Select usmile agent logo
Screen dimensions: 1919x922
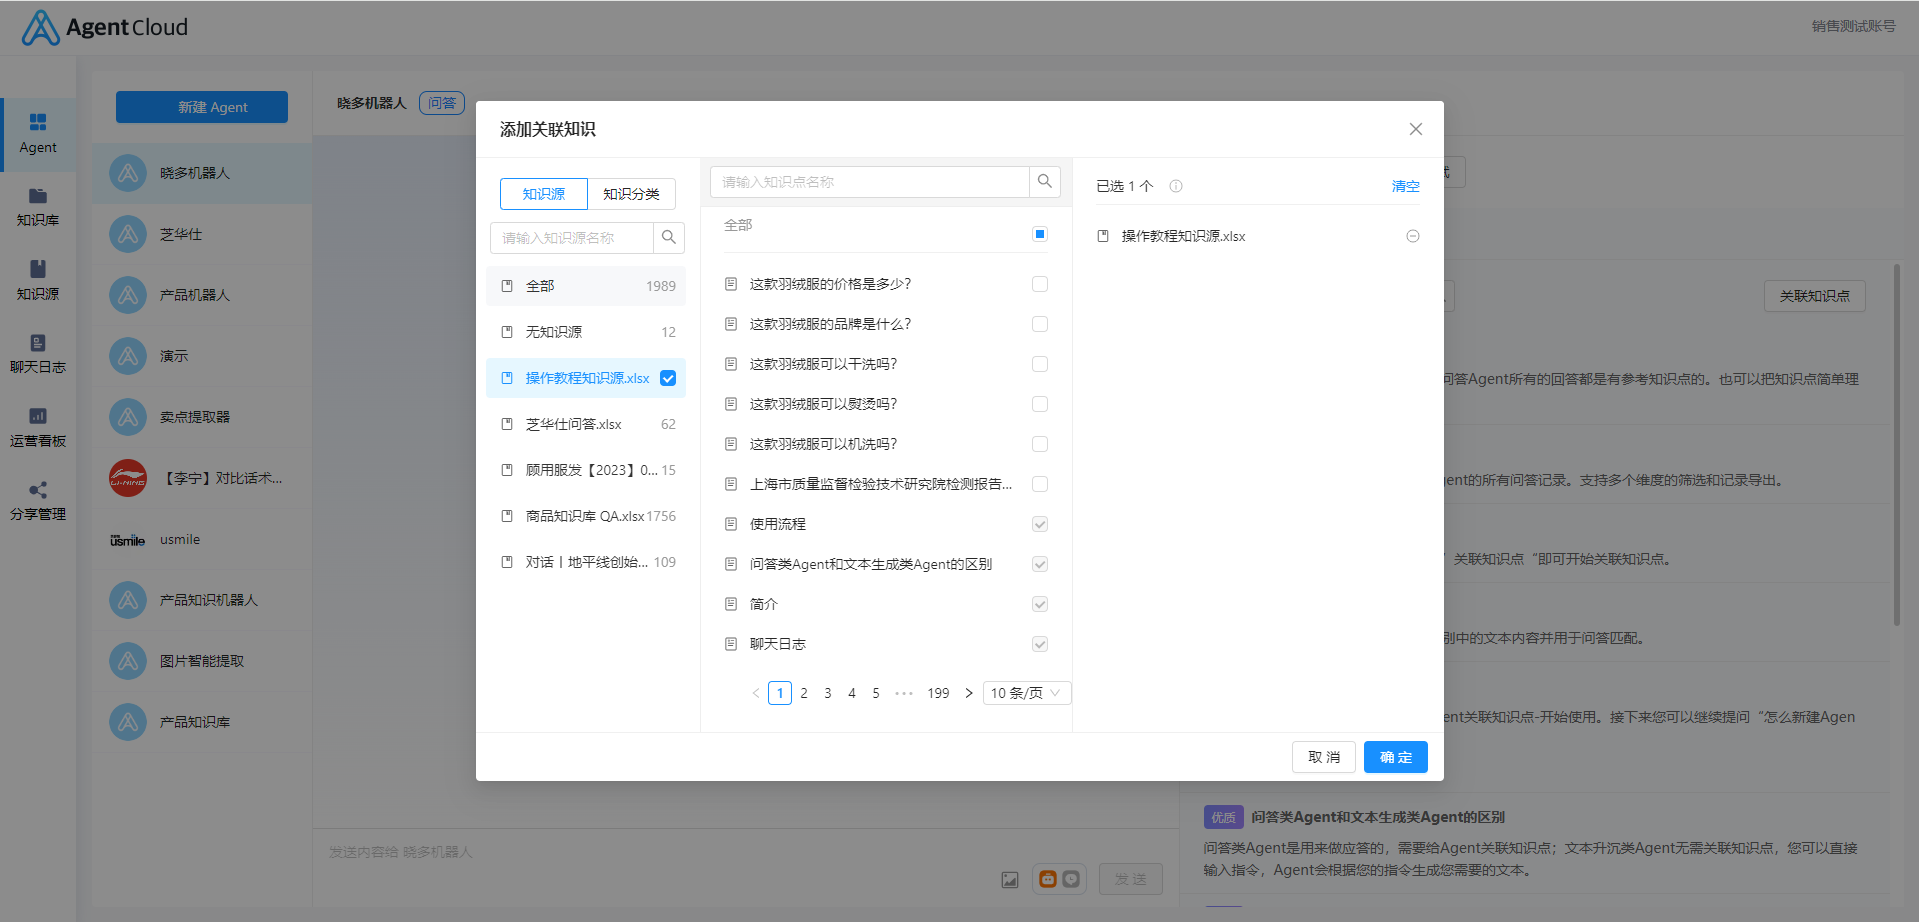pos(128,540)
